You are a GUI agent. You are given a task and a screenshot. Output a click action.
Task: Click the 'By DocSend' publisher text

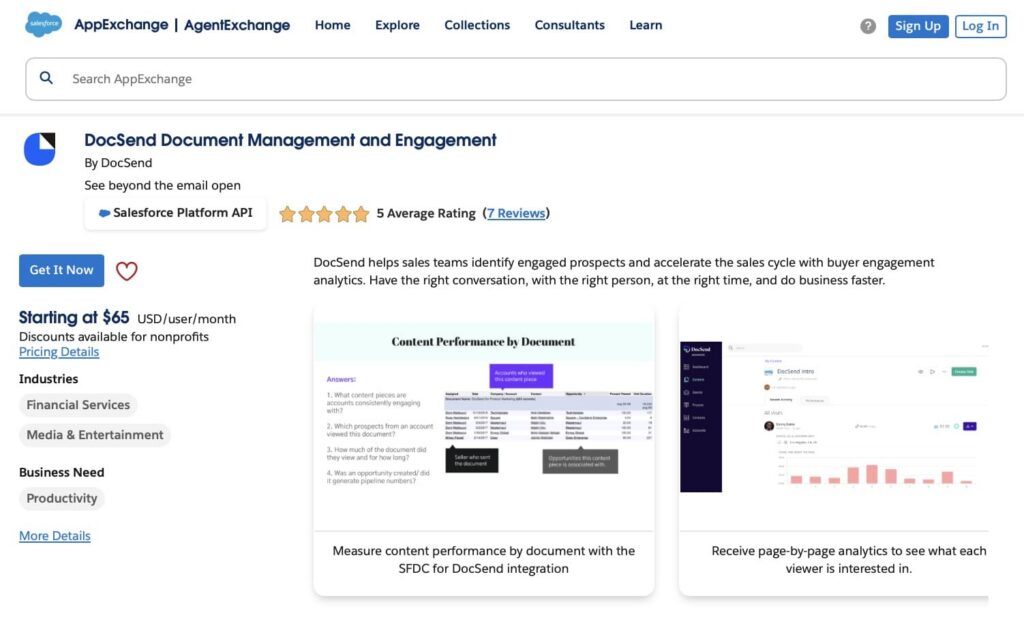pyautogui.click(x=118, y=163)
